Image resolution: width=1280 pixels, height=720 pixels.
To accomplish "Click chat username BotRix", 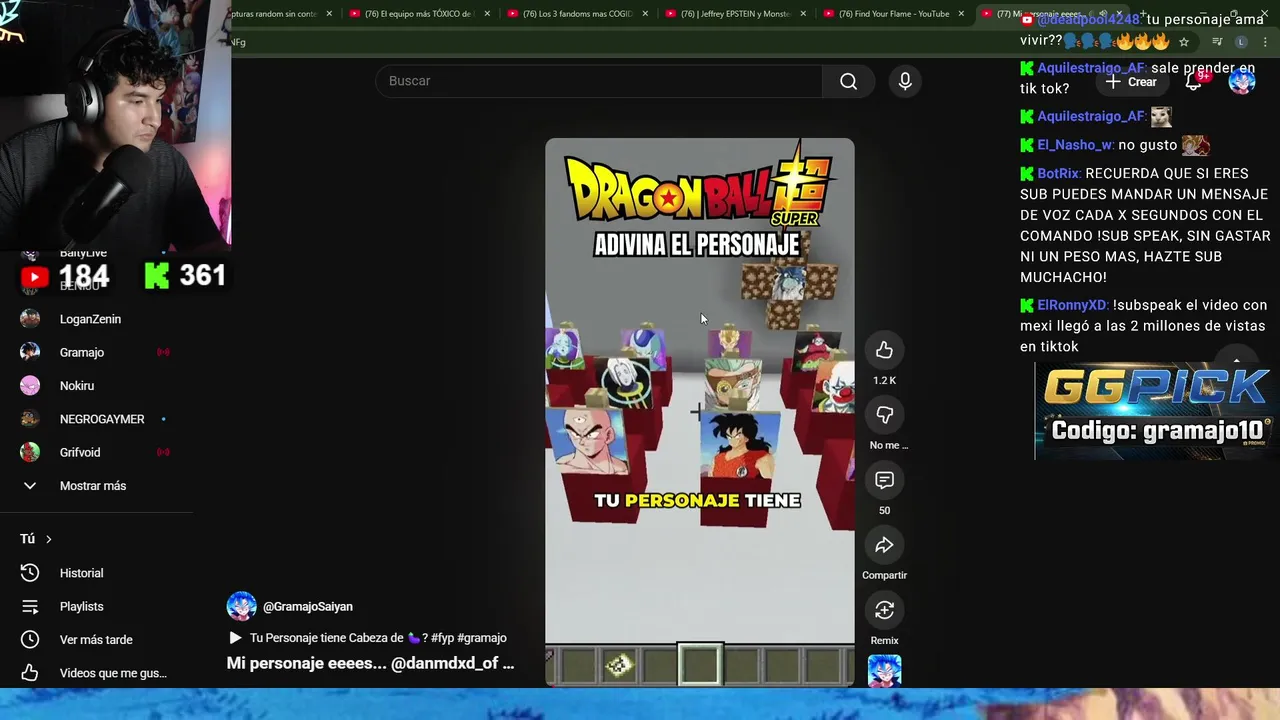I will [1058, 173].
